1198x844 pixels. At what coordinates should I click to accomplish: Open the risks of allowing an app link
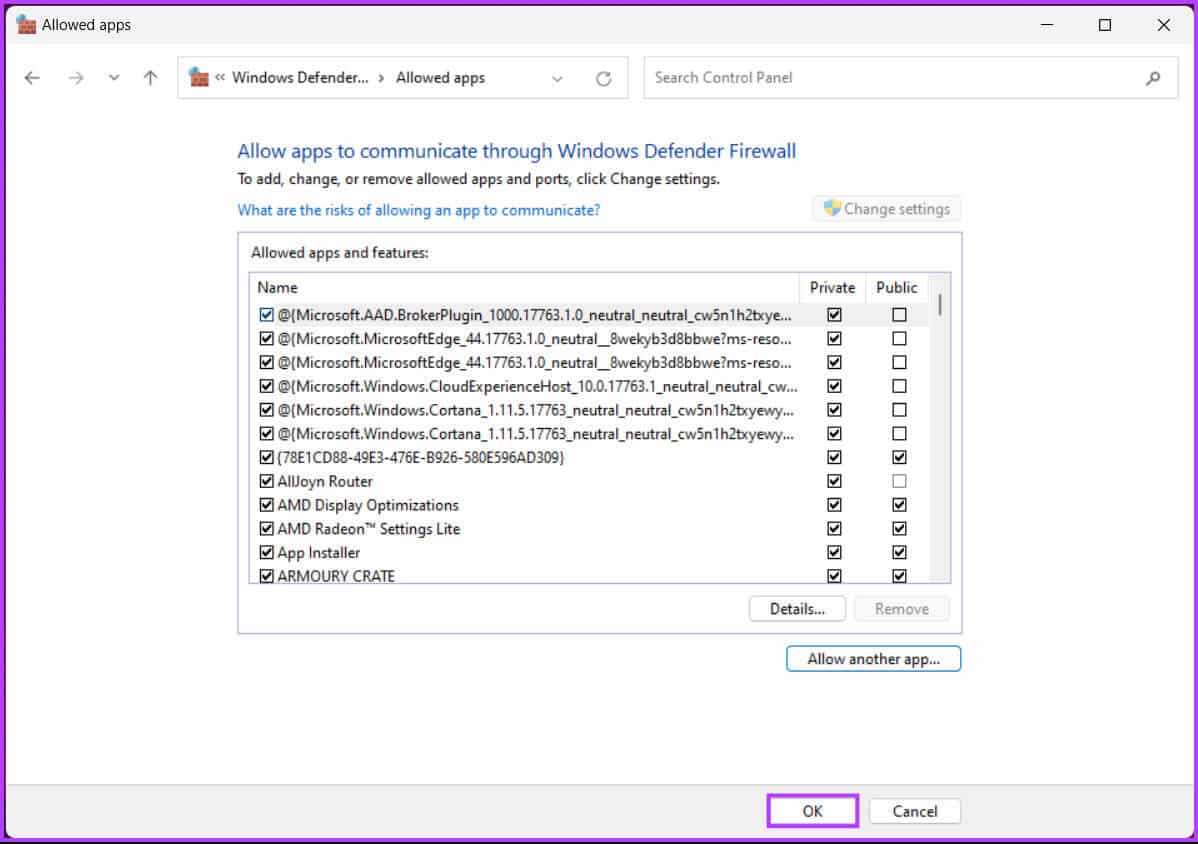(419, 210)
